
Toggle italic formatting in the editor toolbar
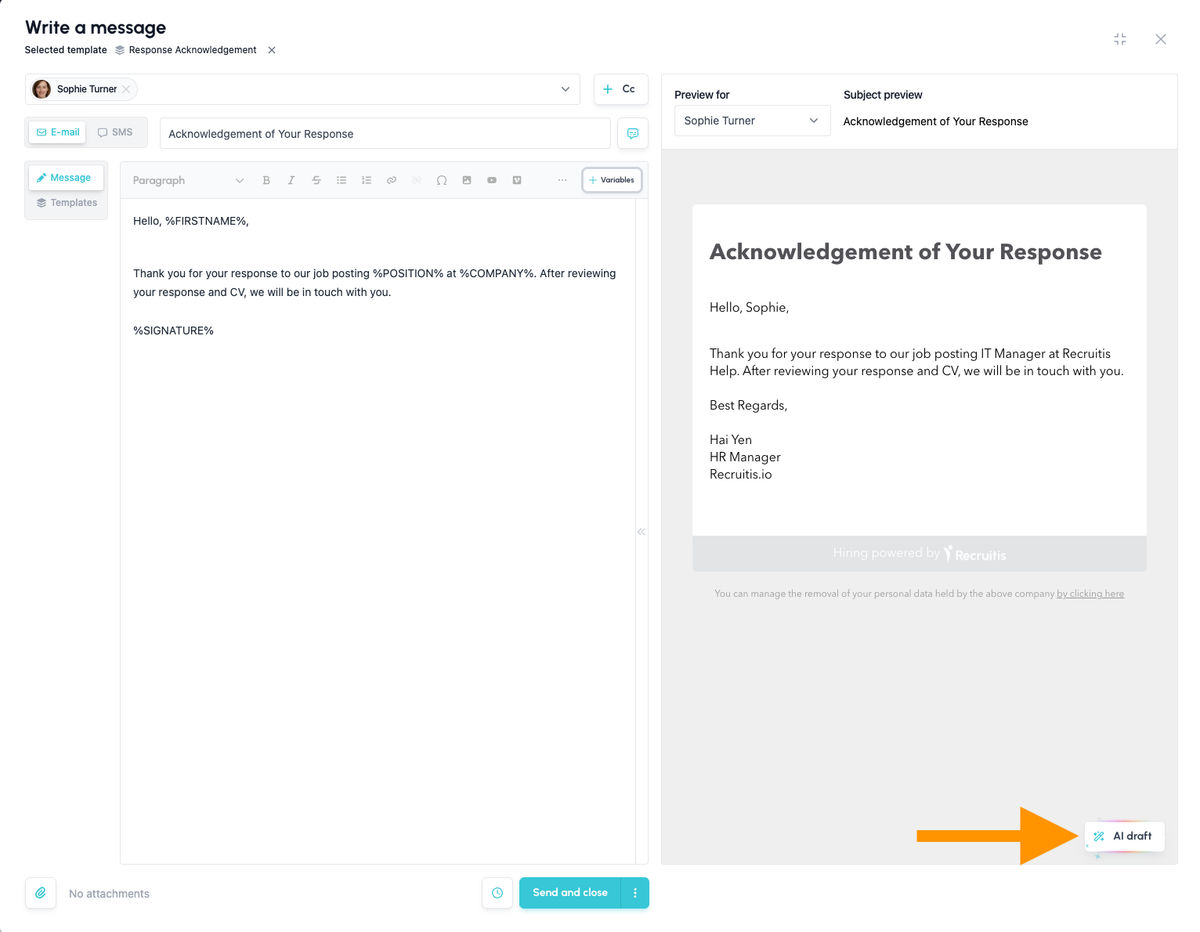(291, 180)
